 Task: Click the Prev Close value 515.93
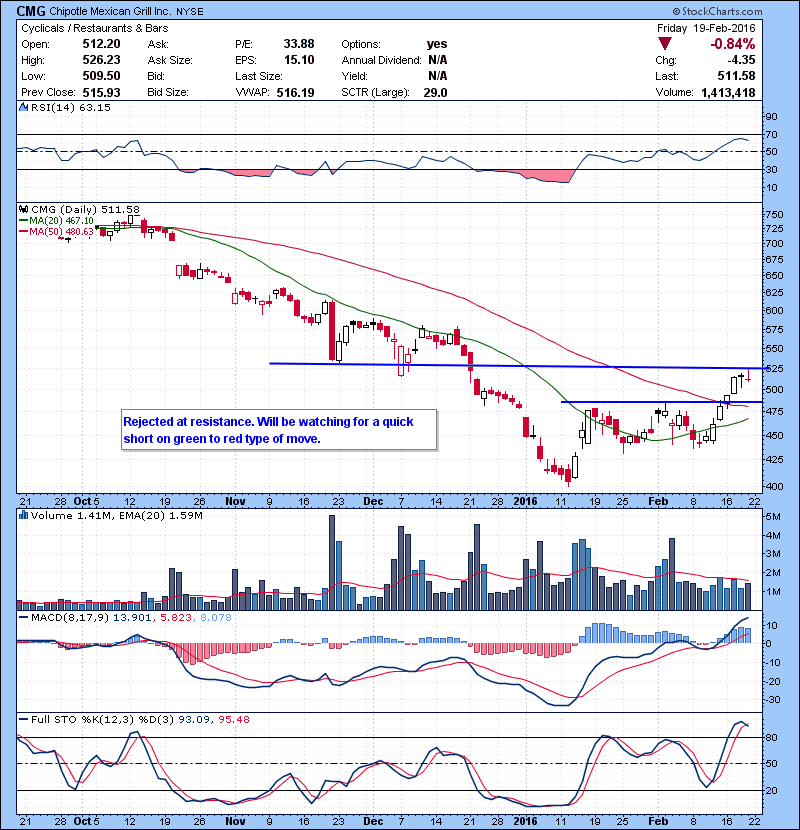(x=101, y=92)
